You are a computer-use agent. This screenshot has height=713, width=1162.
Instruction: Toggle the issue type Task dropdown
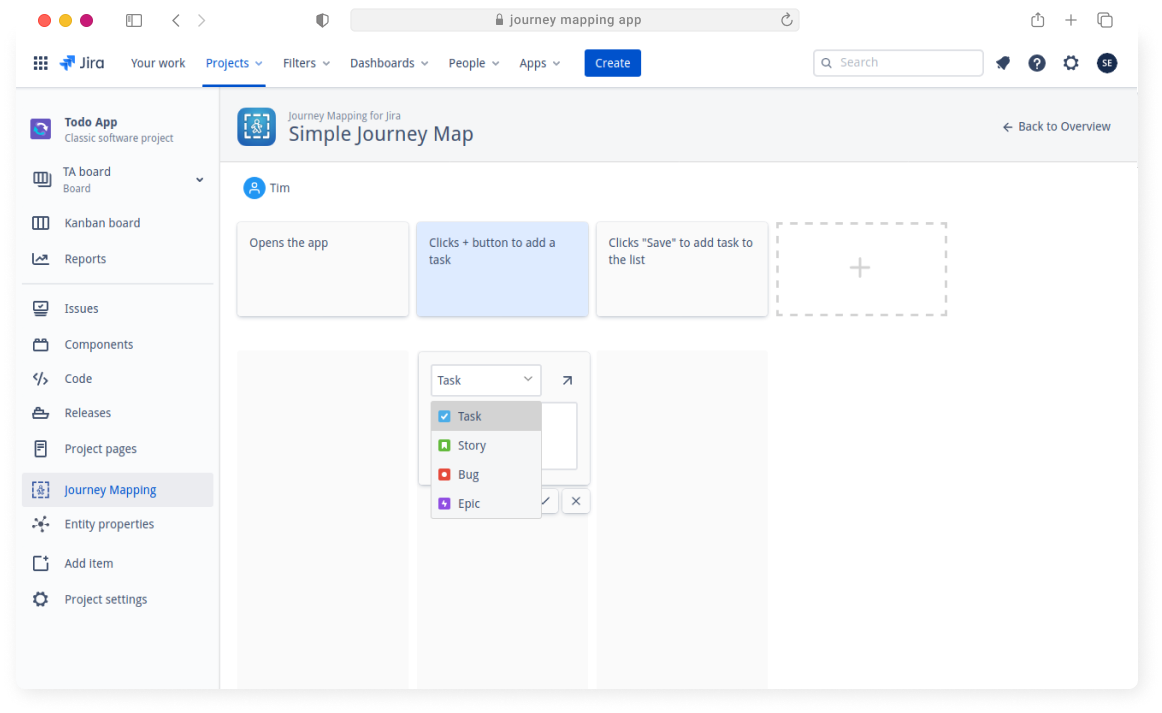(486, 380)
